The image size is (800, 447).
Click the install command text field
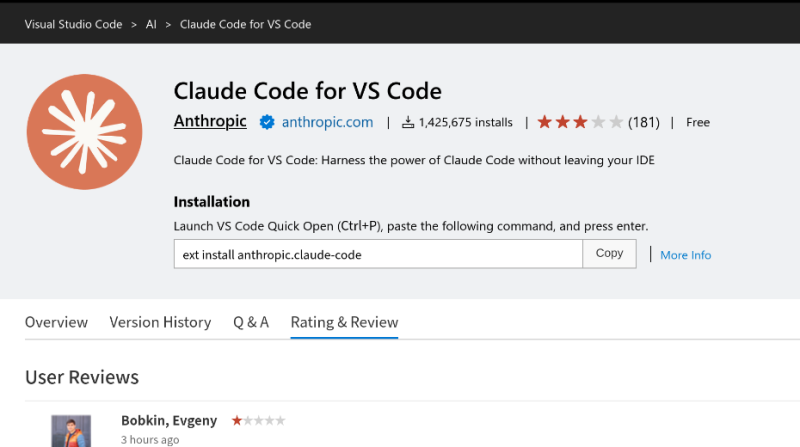click(x=378, y=254)
